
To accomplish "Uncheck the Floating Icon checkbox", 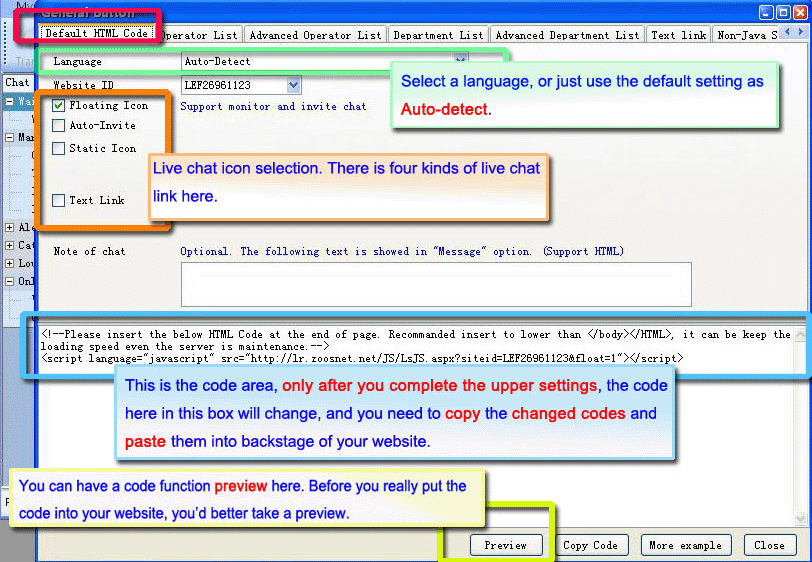I will (x=59, y=106).
